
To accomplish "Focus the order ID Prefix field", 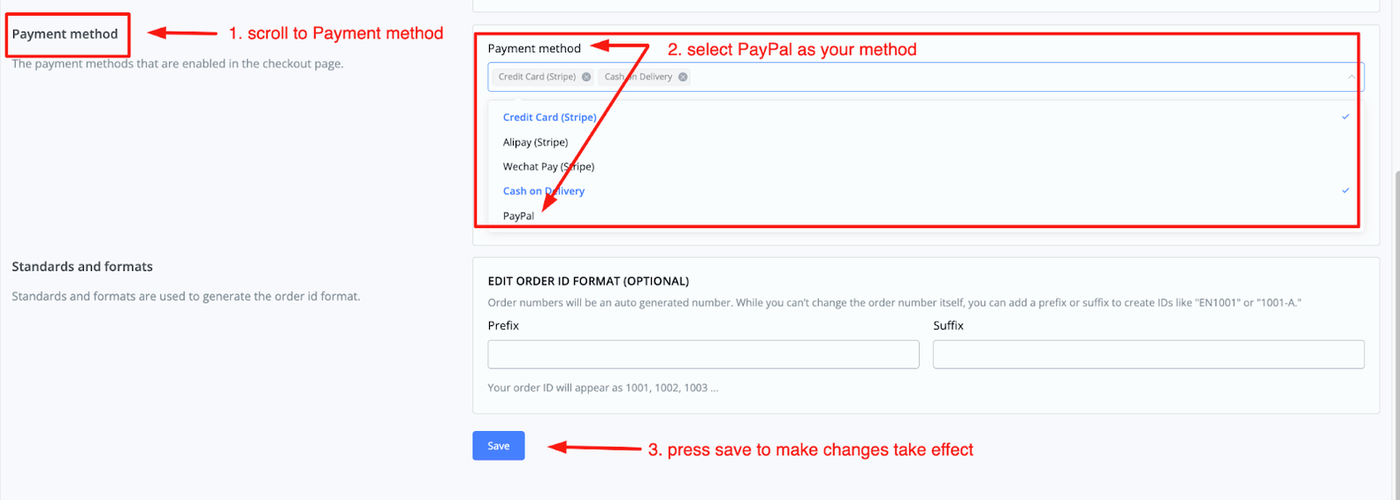I will tap(703, 354).
